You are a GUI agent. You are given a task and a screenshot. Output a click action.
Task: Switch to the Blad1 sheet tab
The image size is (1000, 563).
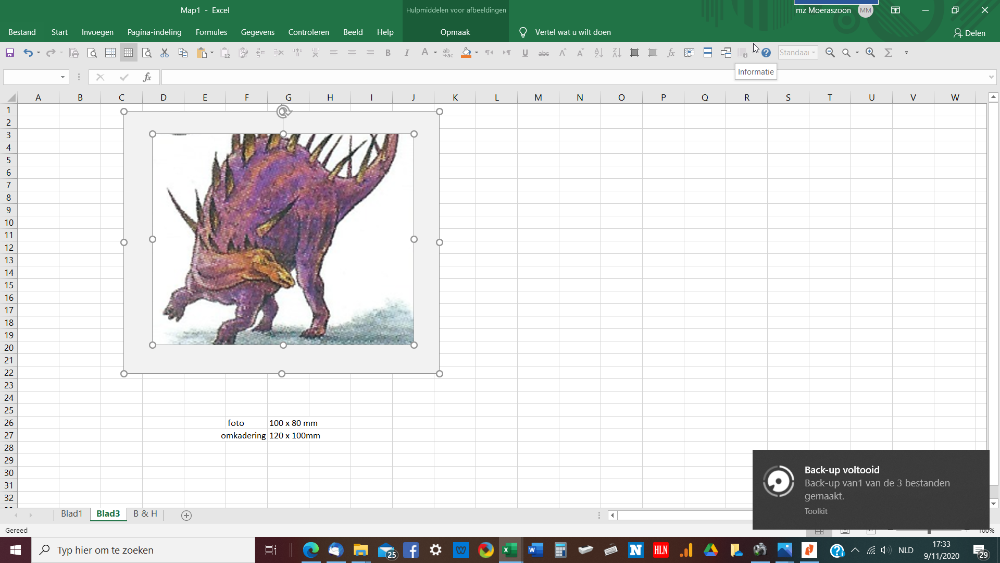[x=71, y=514]
